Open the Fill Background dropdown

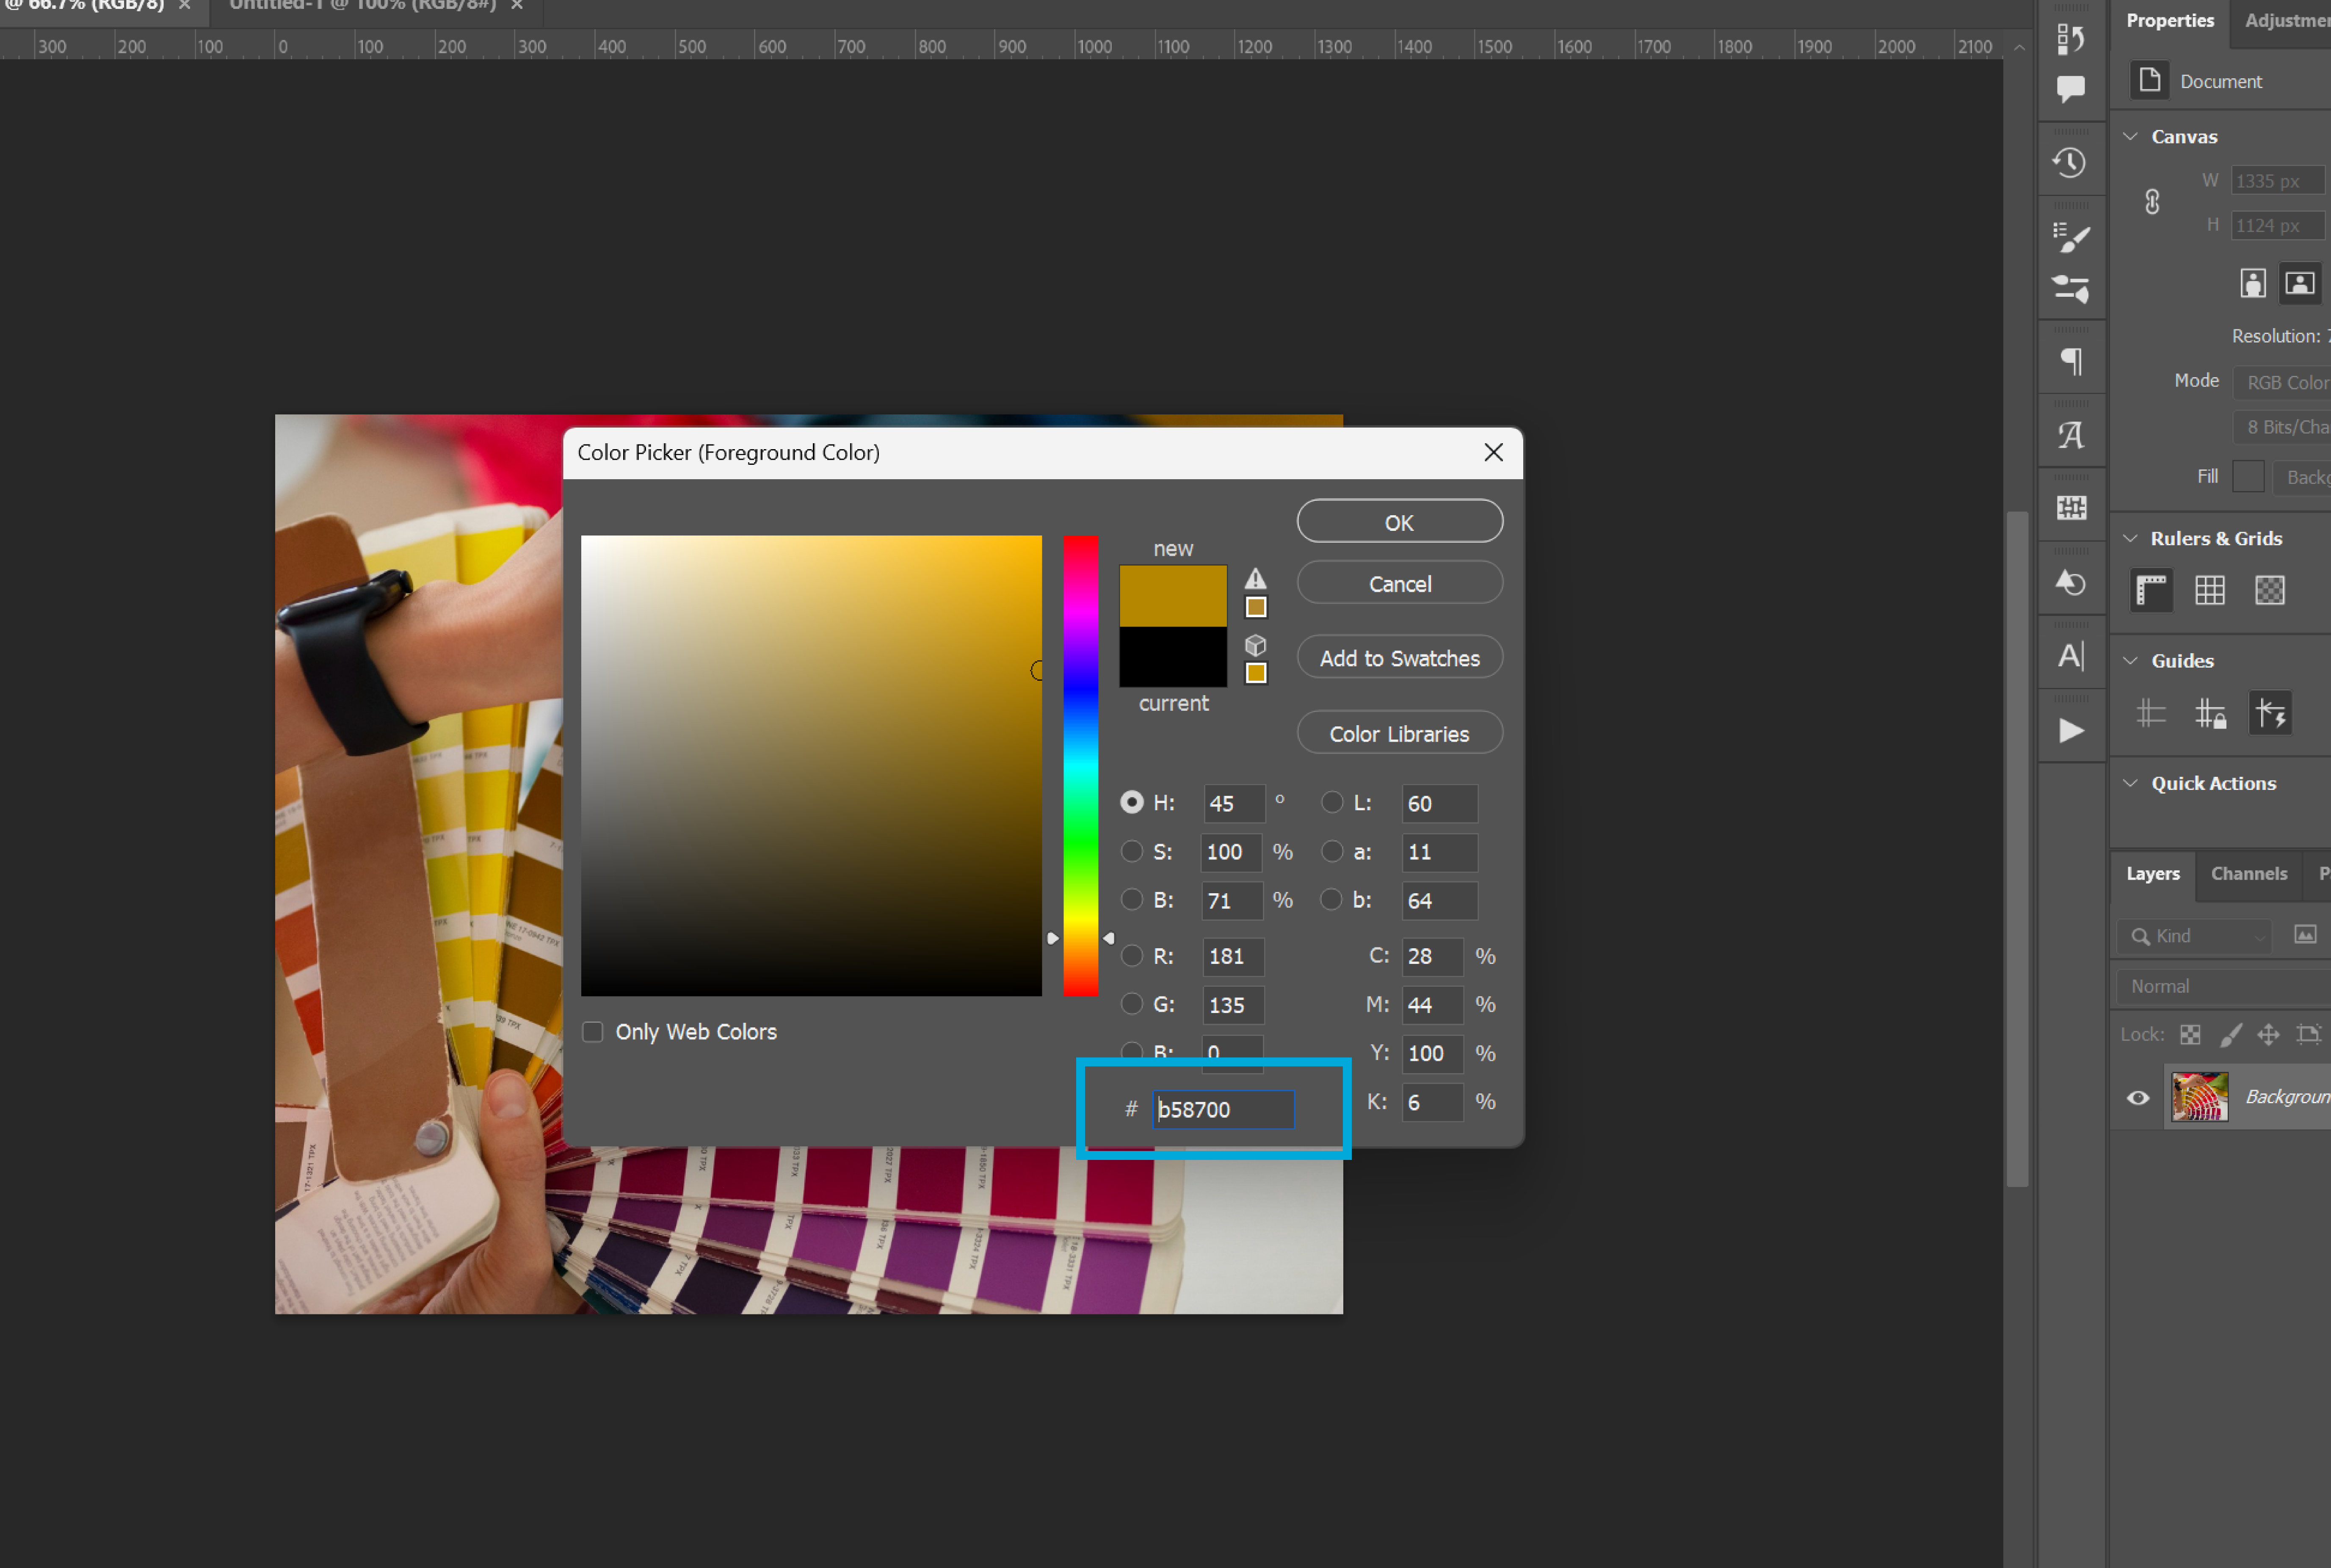[x=2302, y=477]
